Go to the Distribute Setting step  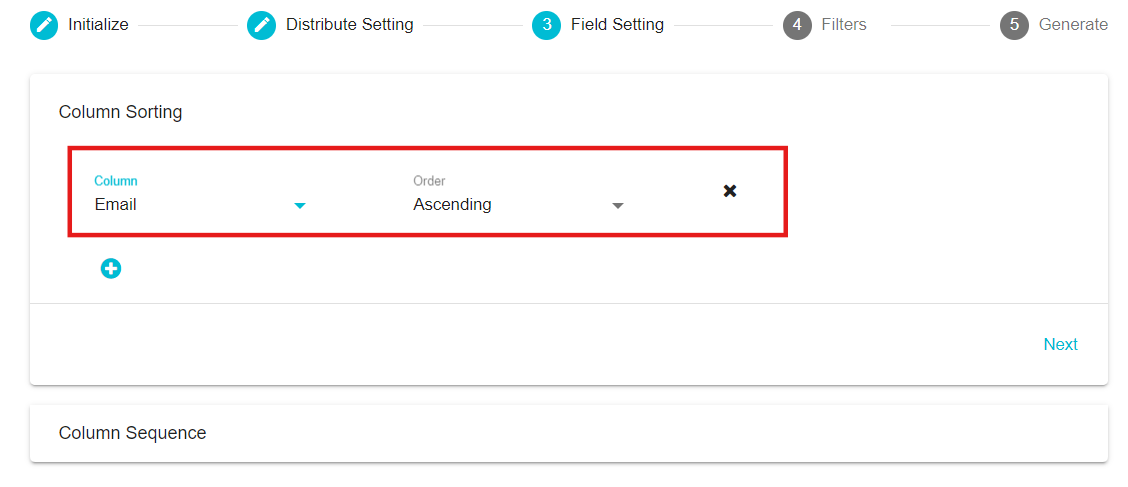(350, 24)
